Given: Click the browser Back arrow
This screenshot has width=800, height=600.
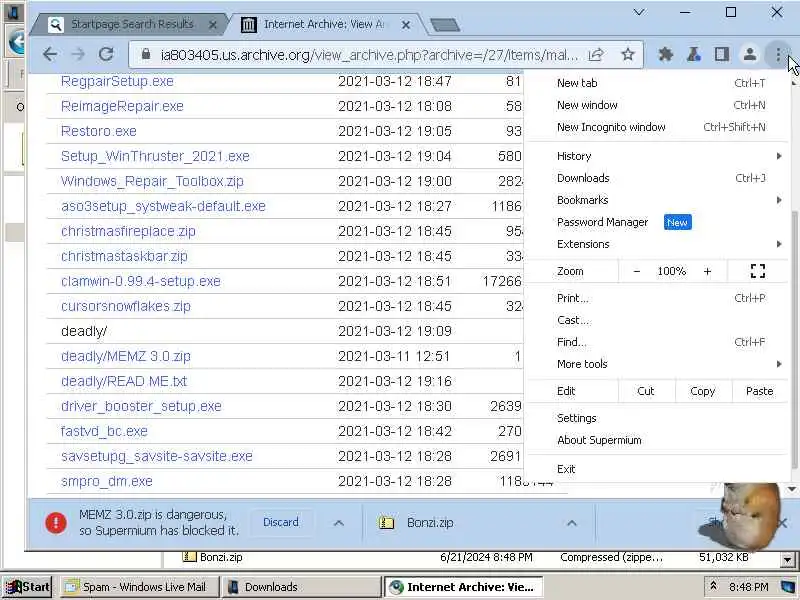Looking at the screenshot, I should click(50, 54).
